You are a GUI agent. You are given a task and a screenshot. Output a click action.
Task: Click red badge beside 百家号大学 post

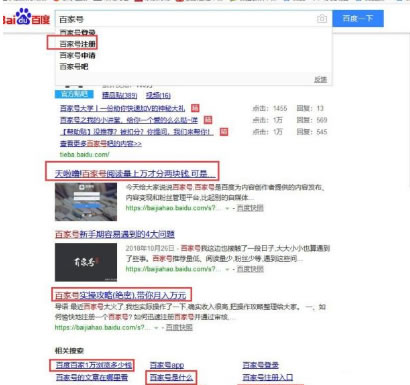coord(195,108)
